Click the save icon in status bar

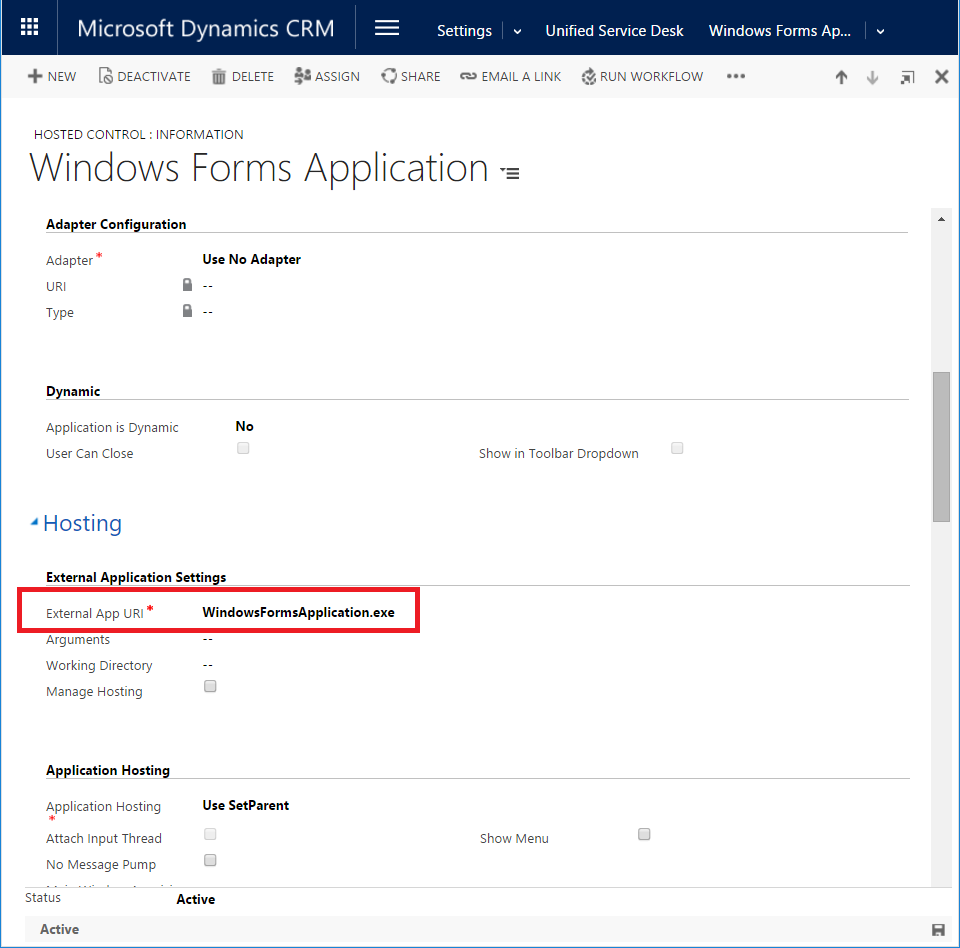(938, 930)
